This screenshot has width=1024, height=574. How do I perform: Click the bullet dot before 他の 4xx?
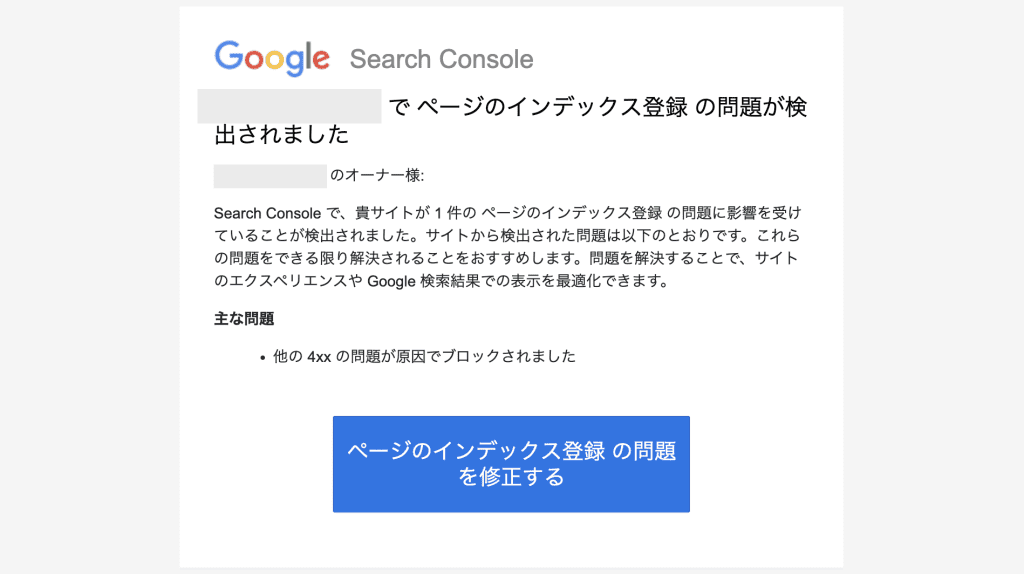[x=263, y=358]
